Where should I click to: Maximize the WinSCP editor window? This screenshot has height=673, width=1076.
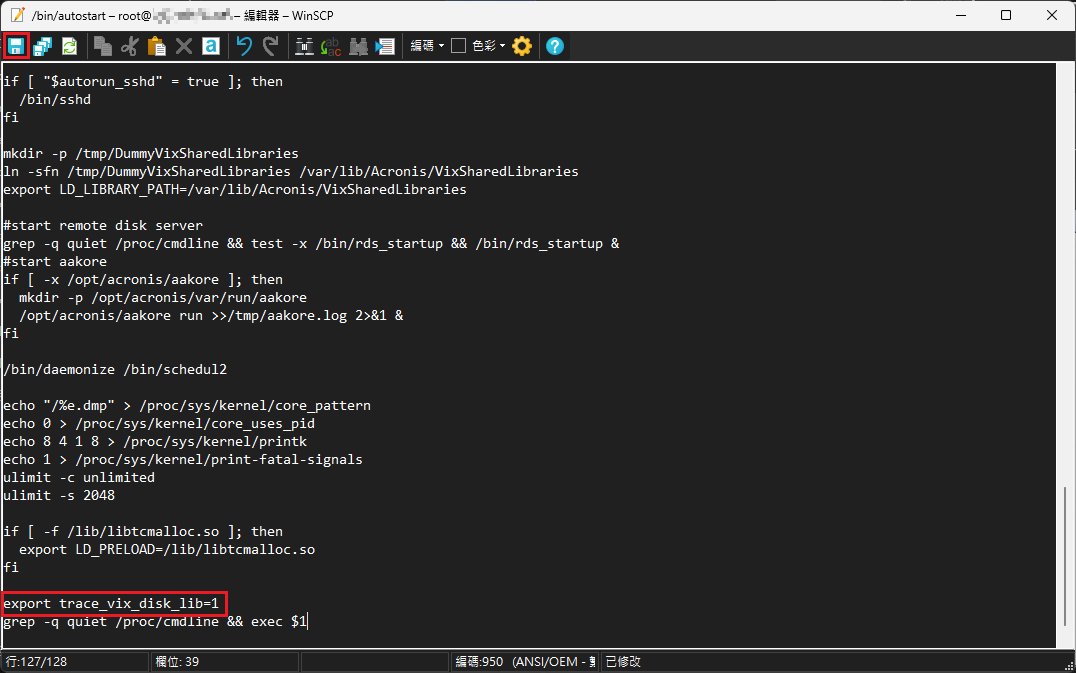[1006, 15]
